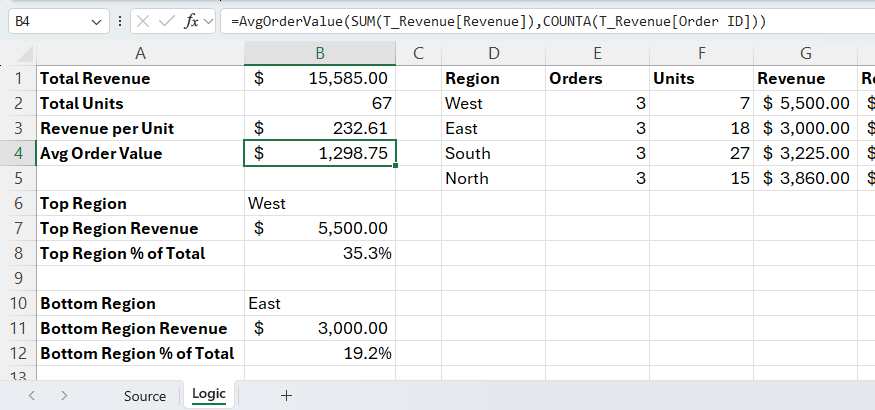Go to previous sheet arrow

[x=32, y=395]
